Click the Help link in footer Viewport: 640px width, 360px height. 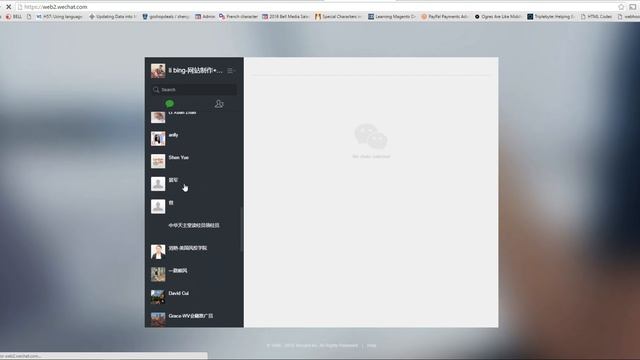click(371, 346)
